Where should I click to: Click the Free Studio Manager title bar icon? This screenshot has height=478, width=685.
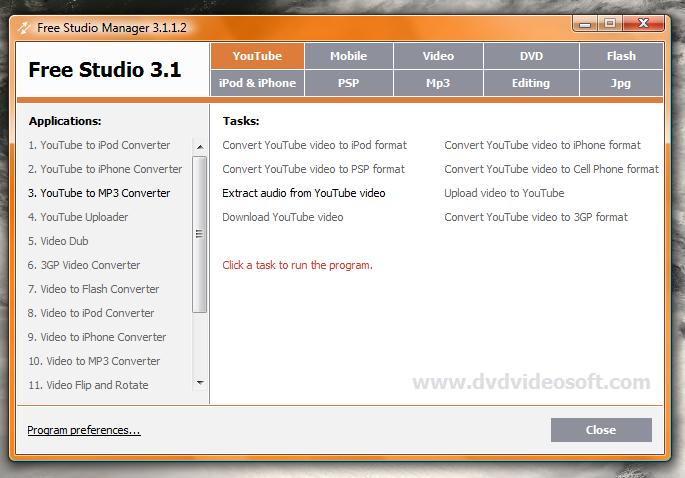point(24,28)
